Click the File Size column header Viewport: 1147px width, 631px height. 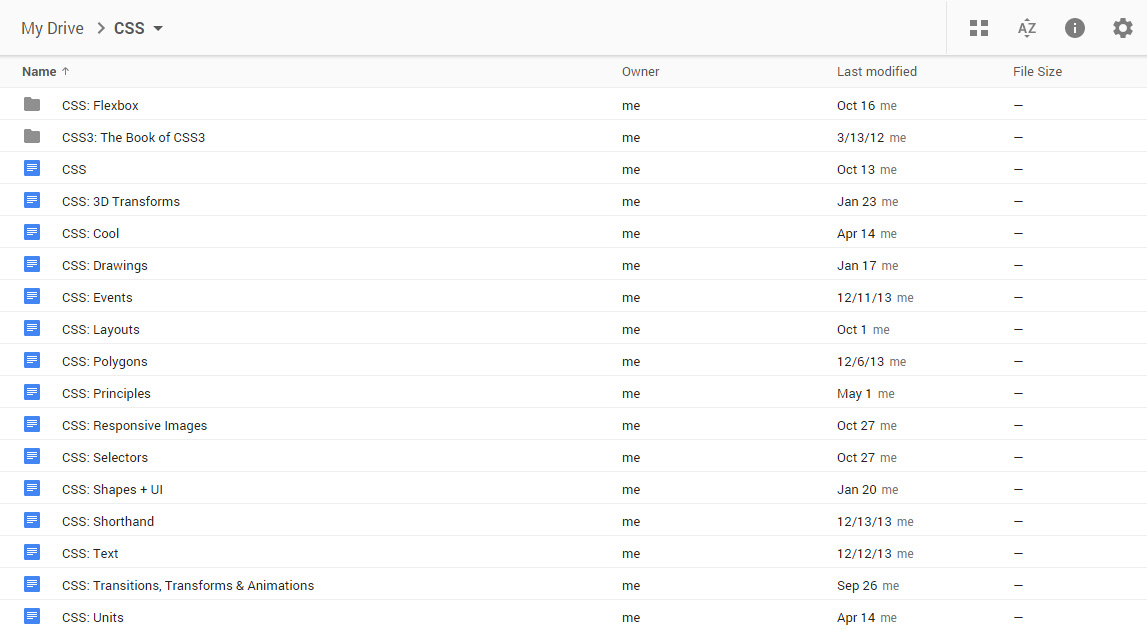click(1037, 72)
